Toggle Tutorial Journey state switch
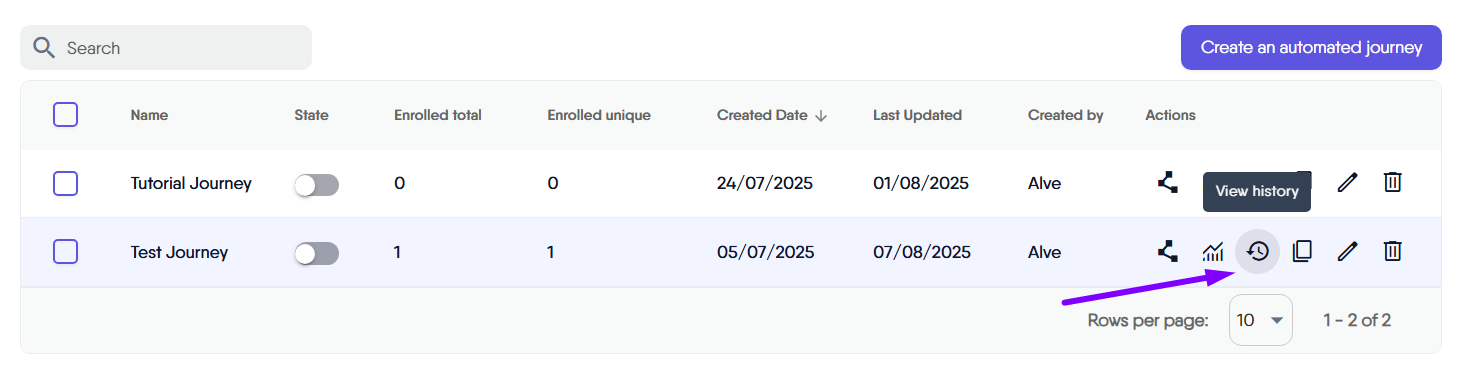This screenshot has height=365, width=1459. click(x=316, y=185)
